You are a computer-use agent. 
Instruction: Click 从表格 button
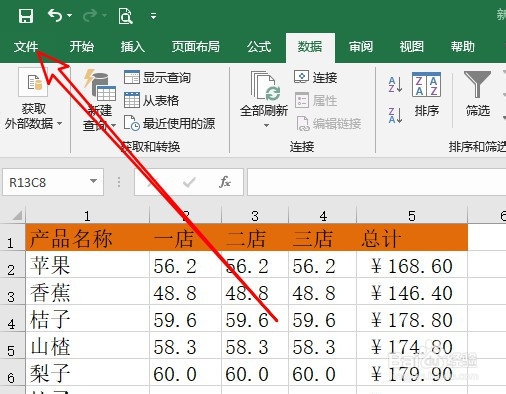pyautogui.click(x=151, y=100)
